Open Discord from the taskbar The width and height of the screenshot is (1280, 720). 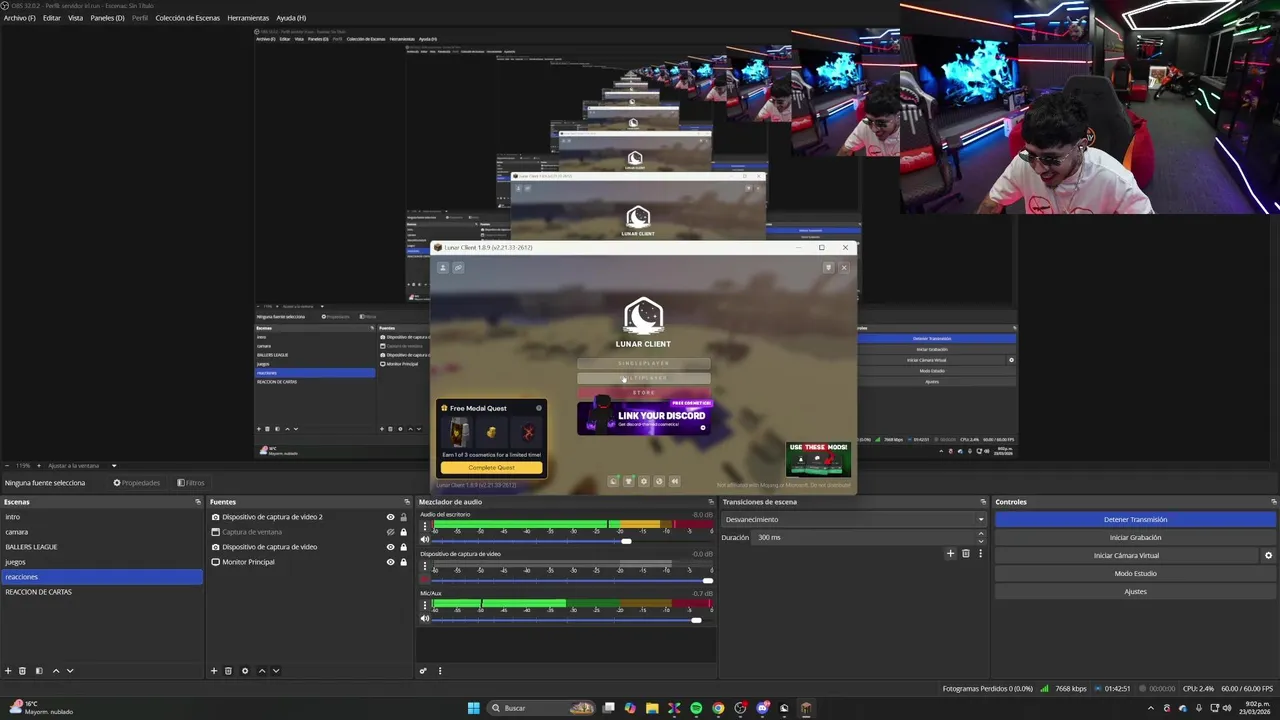point(762,708)
